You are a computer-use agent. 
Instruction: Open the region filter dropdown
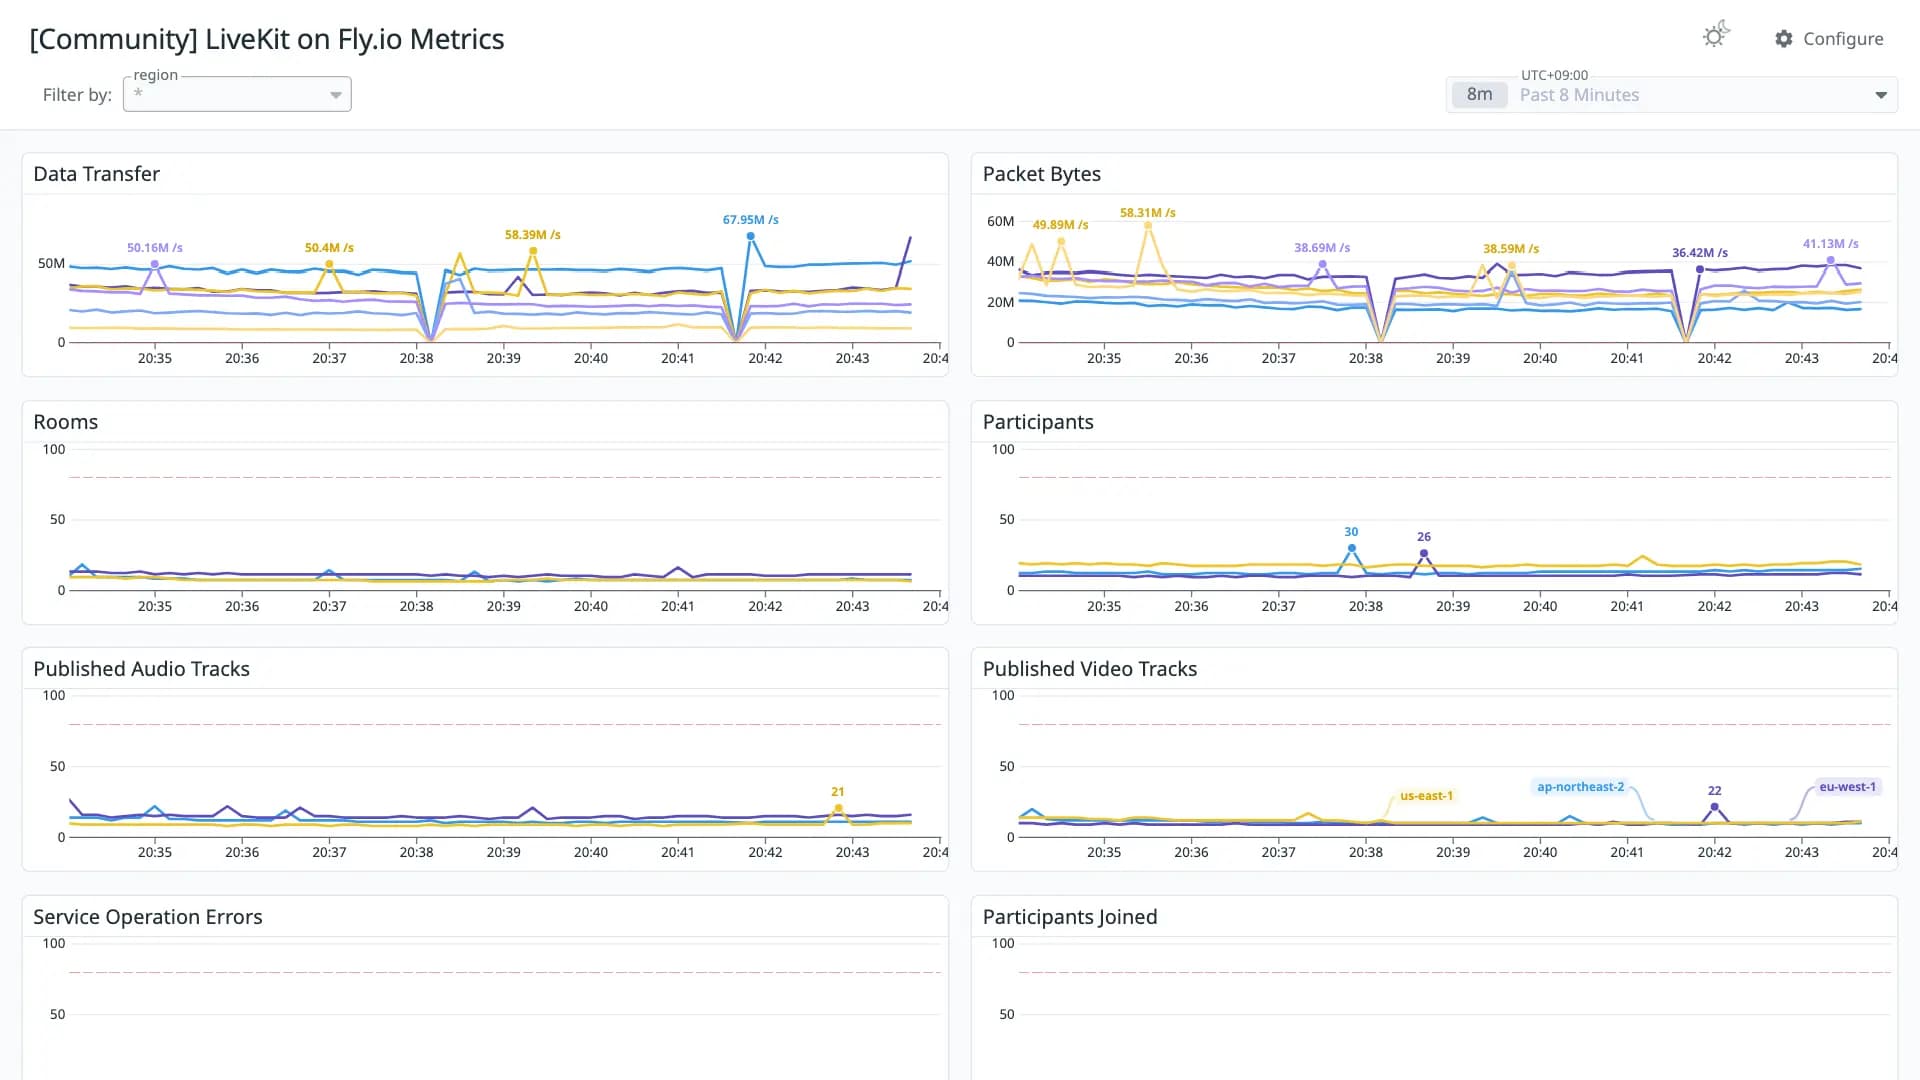pyautogui.click(x=237, y=94)
